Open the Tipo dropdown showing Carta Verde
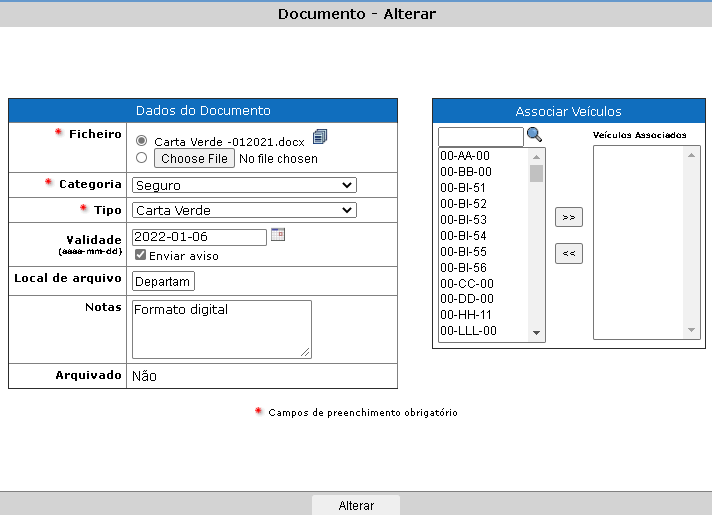Viewport: 712px width, 515px height. 244,210
